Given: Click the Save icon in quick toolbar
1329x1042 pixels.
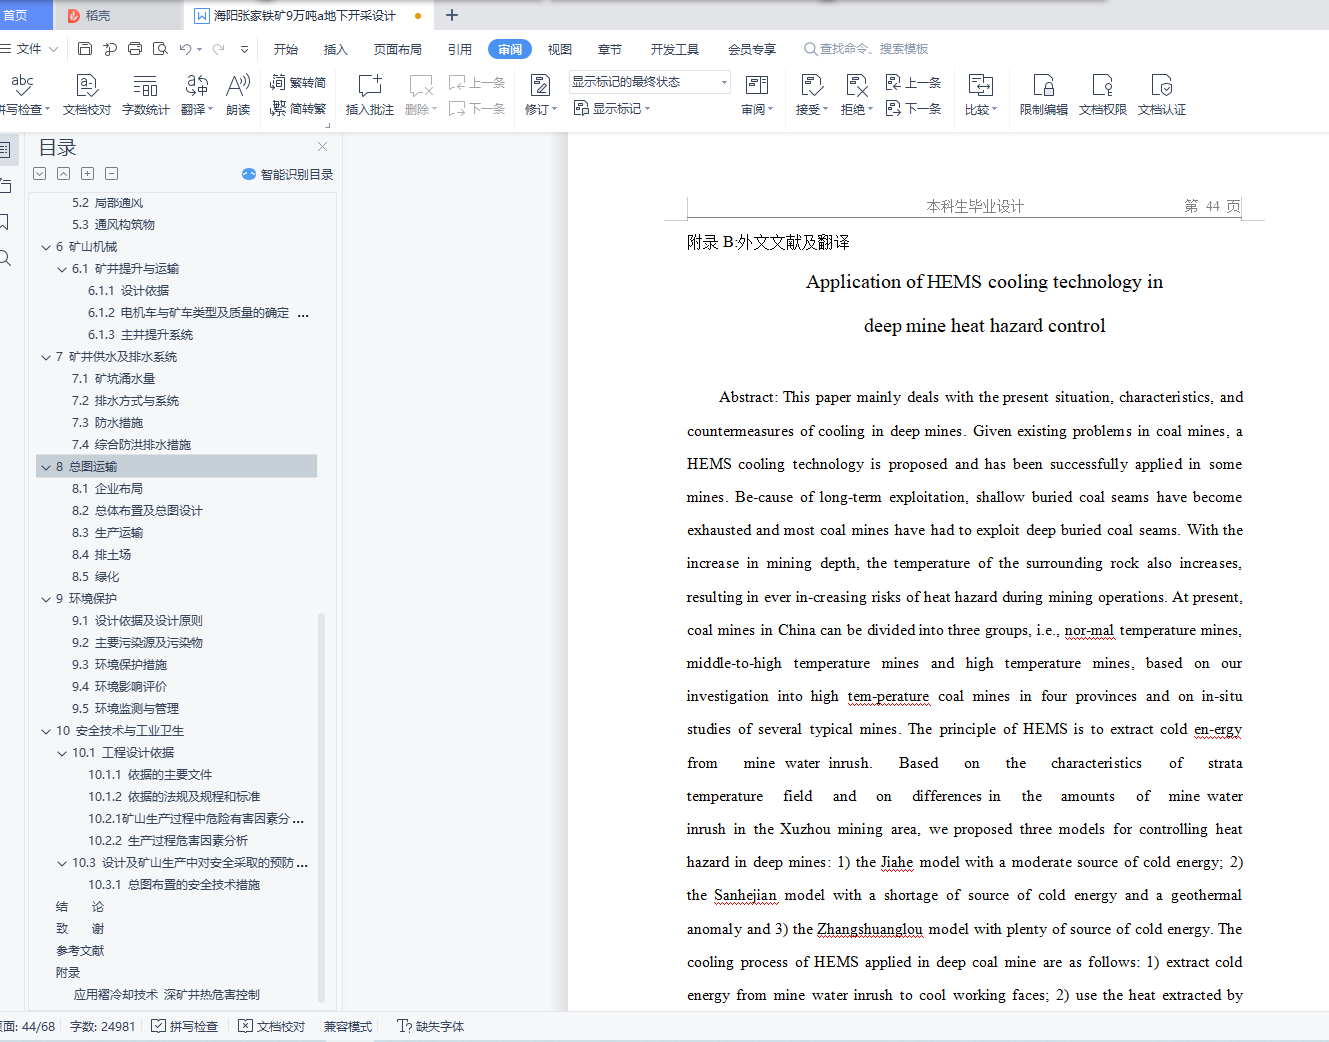Looking at the screenshot, I should (85, 49).
